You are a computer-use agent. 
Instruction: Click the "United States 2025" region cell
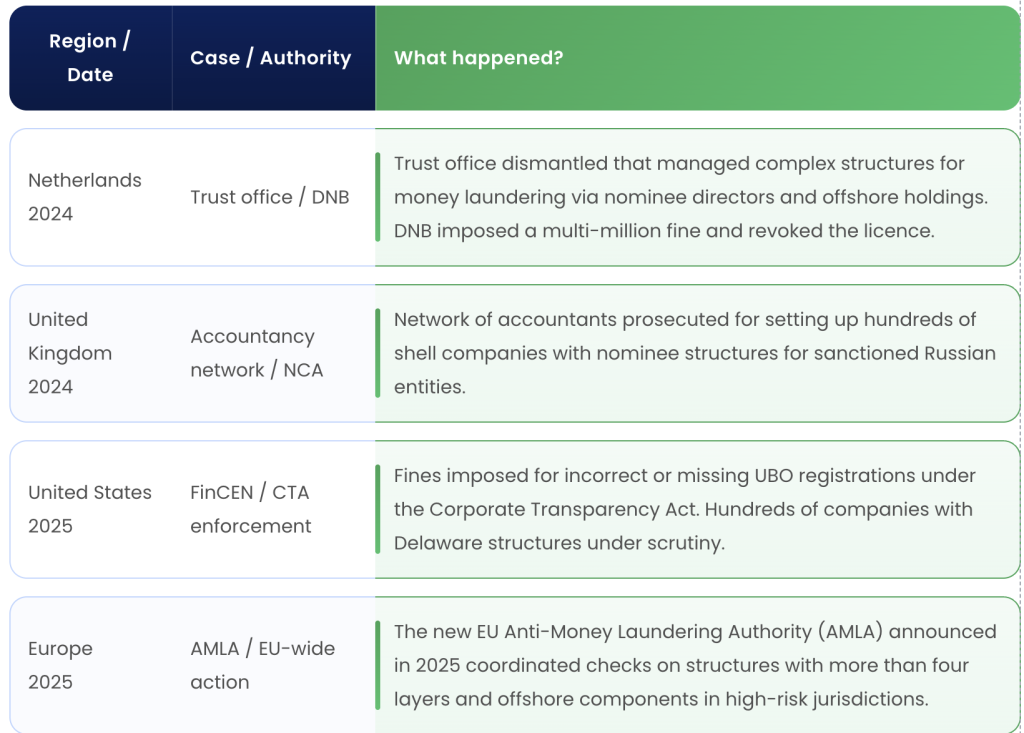90,509
